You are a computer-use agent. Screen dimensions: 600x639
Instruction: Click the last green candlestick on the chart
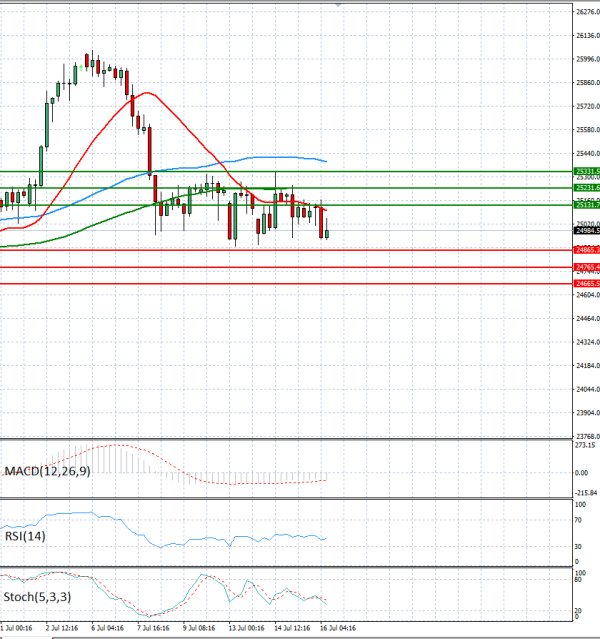point(326,234)
